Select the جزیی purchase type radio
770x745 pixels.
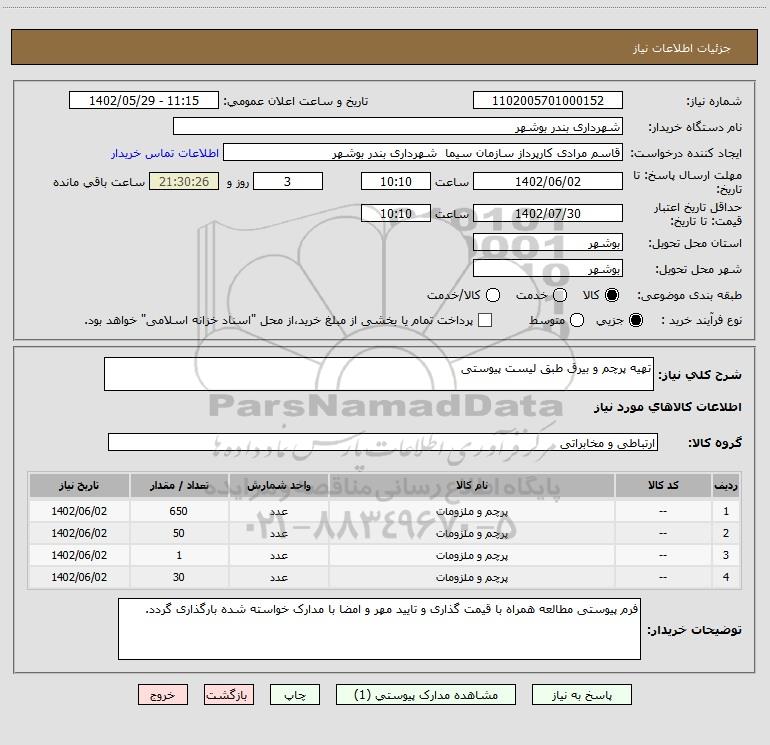[636, 320]
